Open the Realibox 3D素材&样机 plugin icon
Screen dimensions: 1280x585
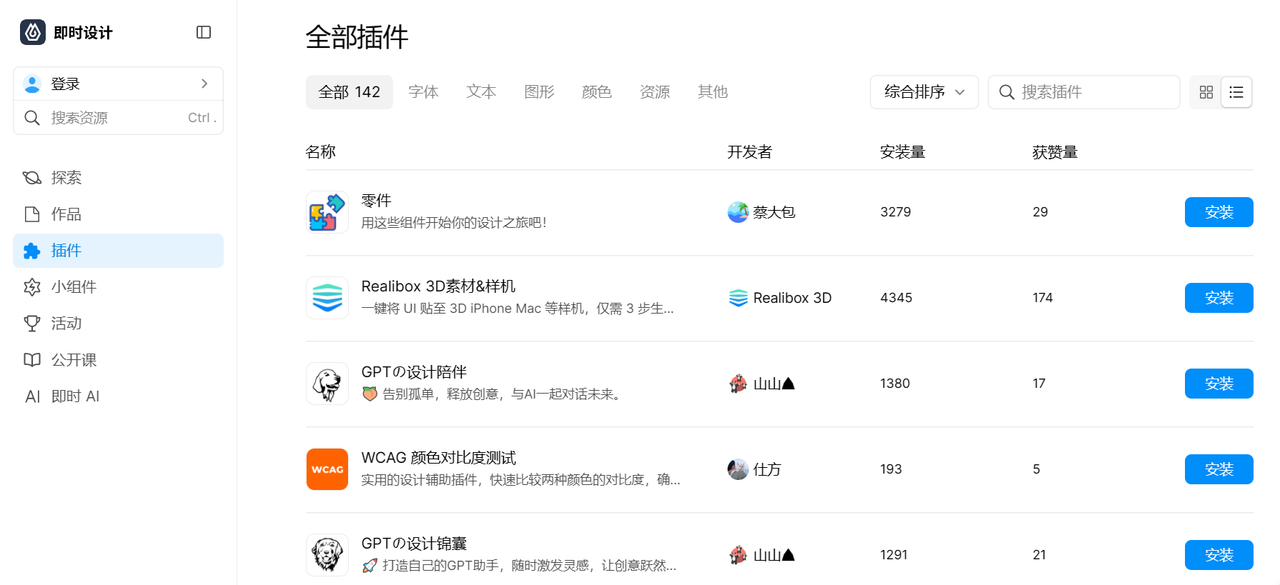(327, 298)
